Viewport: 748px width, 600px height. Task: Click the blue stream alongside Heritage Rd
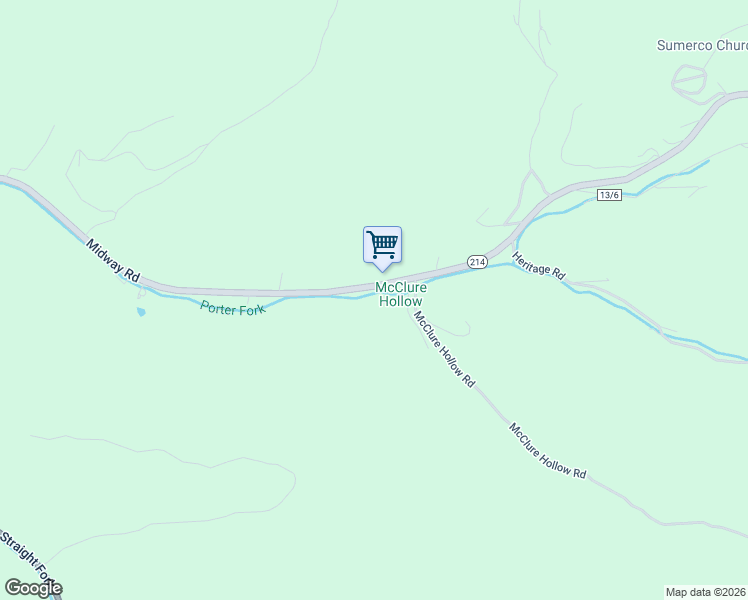click(x=620, y=308)
